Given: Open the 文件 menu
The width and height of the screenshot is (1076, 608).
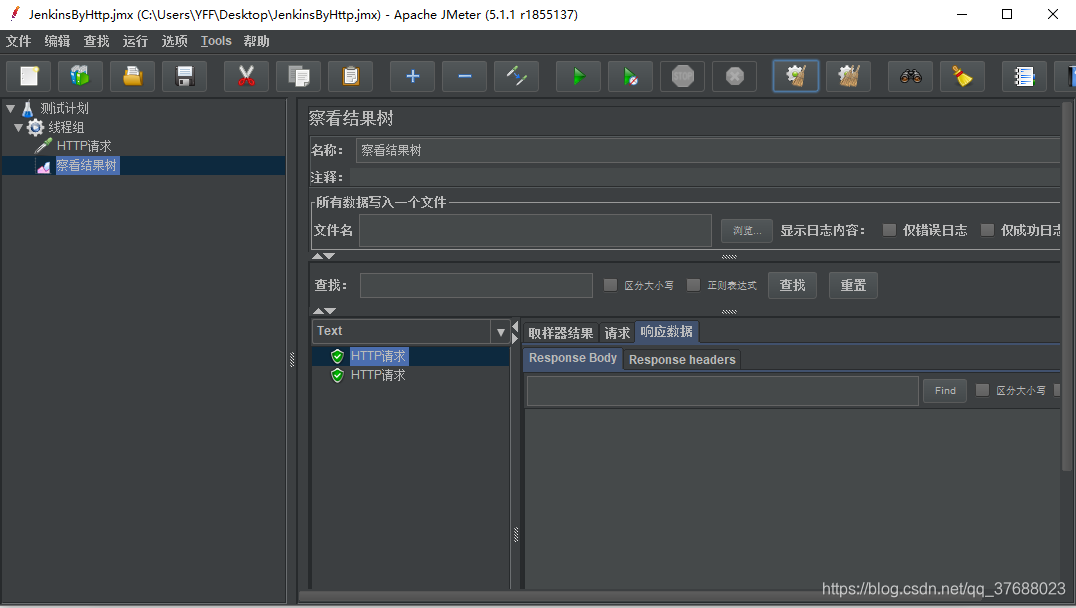Looking at the screenshot, I should (x=19, y=41).
